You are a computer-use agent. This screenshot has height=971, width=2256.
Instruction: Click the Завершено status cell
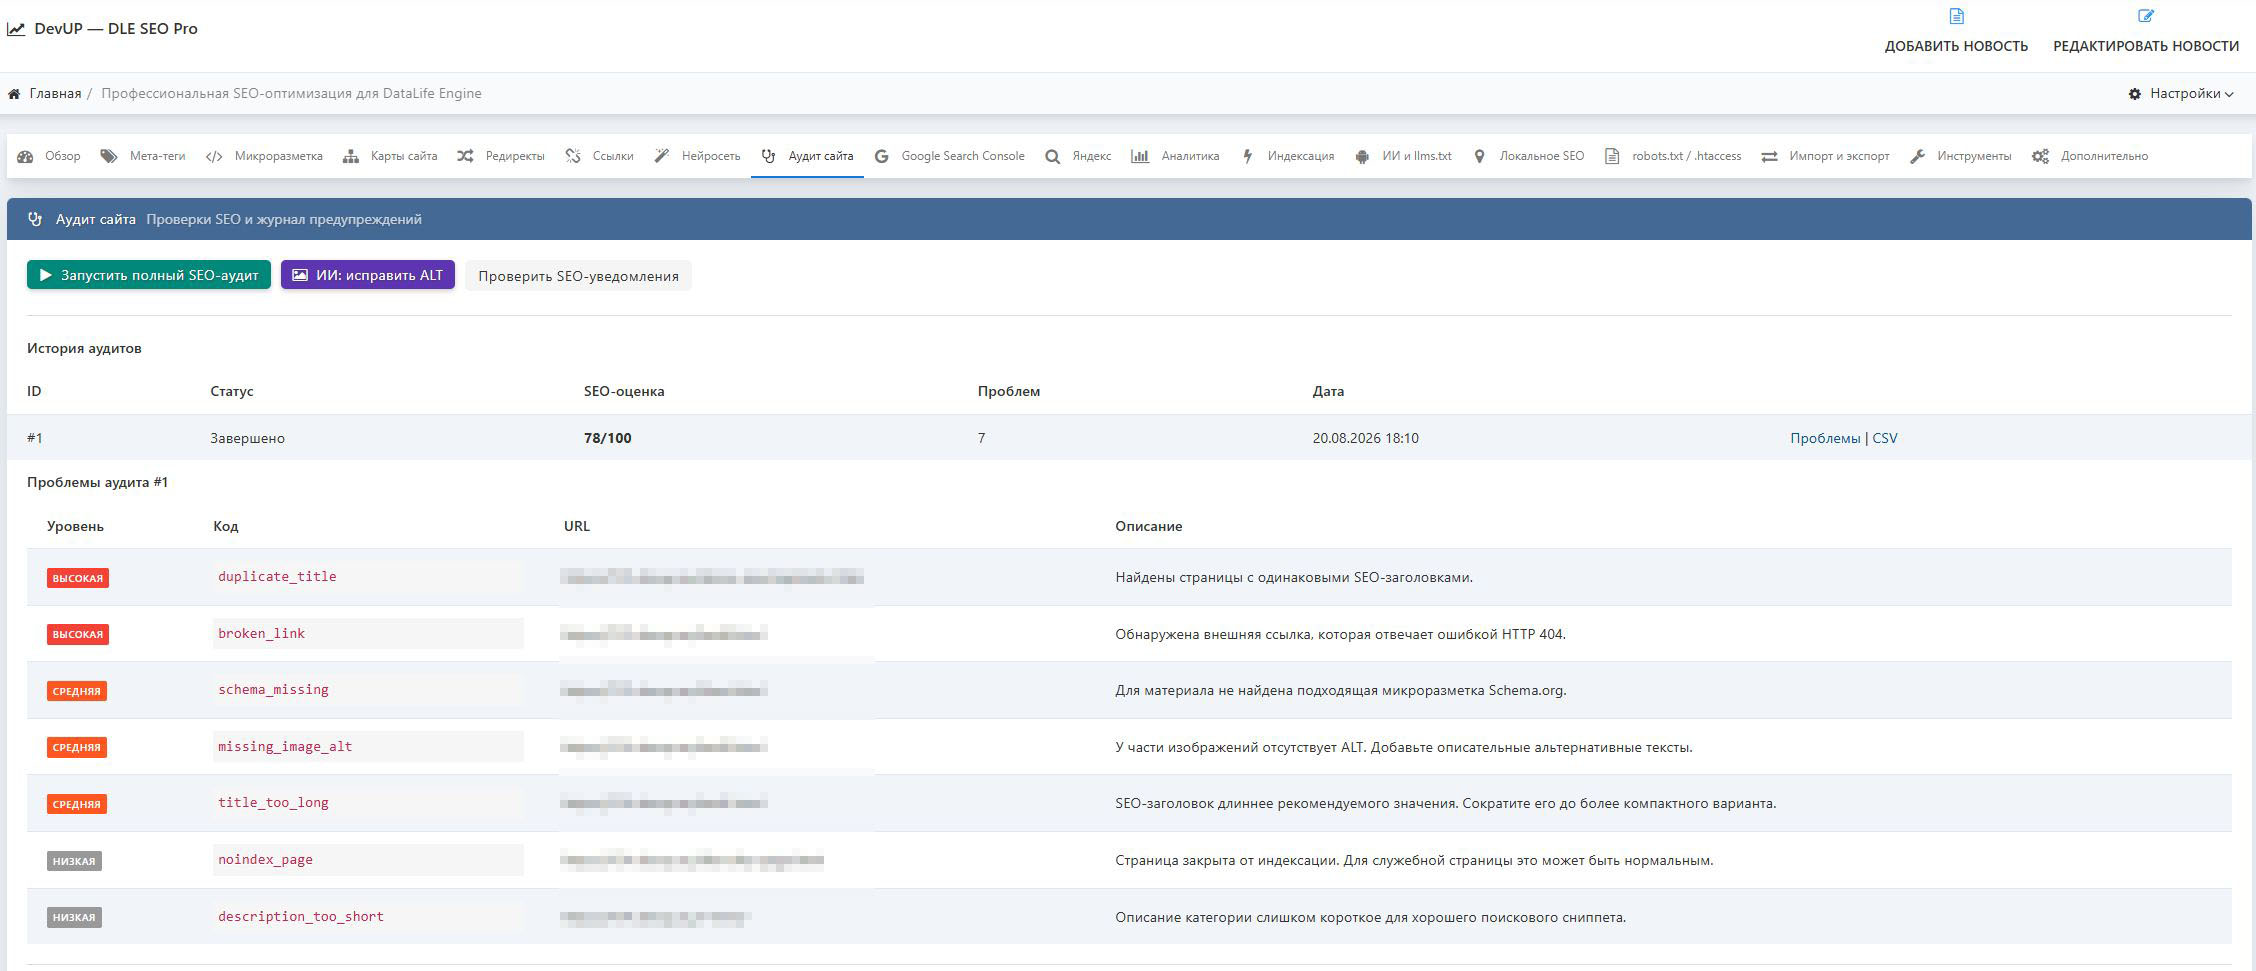[x=247, y=439]
